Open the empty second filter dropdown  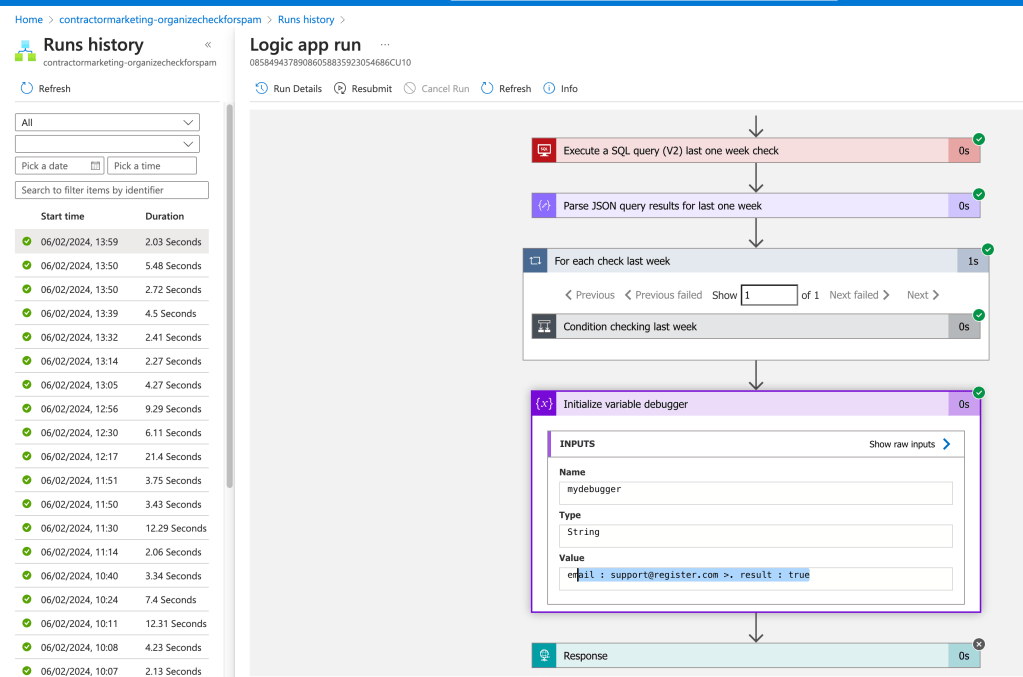point(107,144)
